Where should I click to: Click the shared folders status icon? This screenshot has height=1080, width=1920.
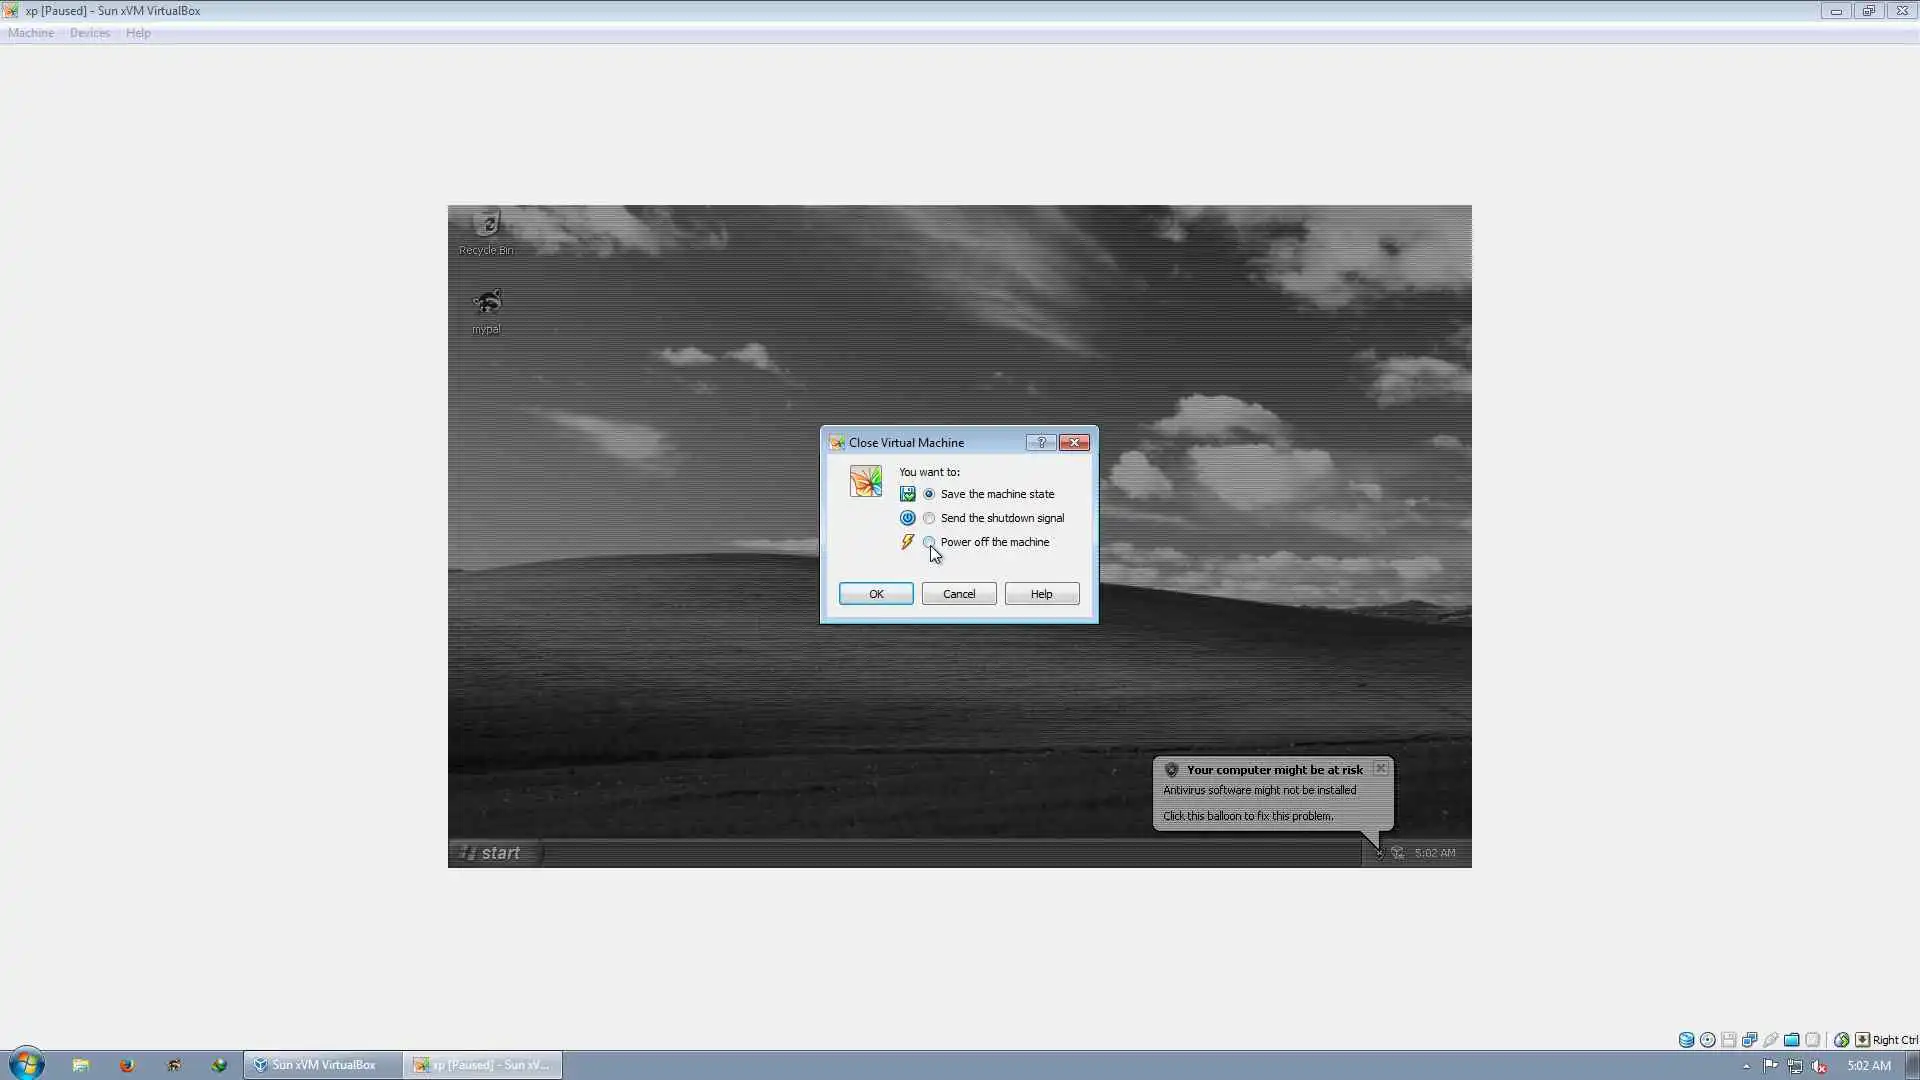click(1792, 1040)
